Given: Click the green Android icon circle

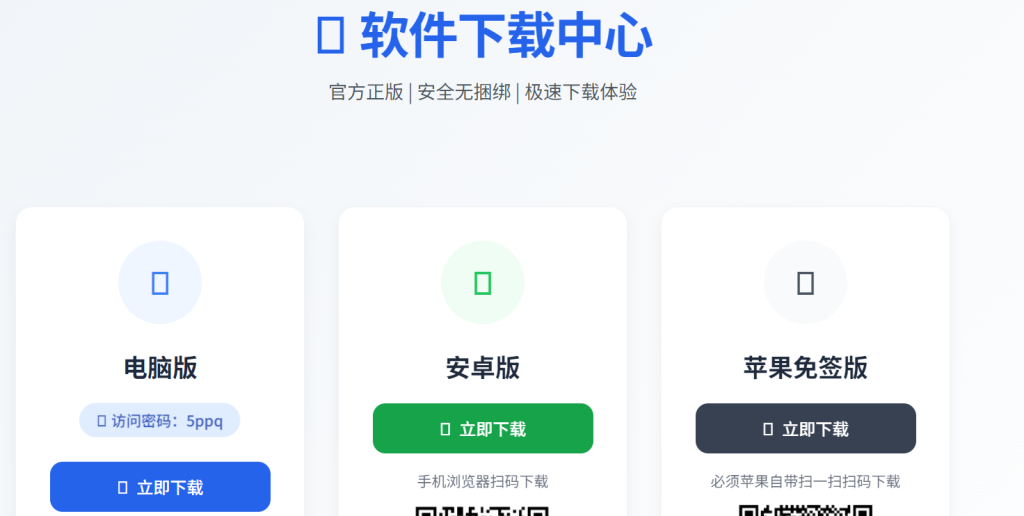Looking at the screenshot, I should tap(483, 283).
